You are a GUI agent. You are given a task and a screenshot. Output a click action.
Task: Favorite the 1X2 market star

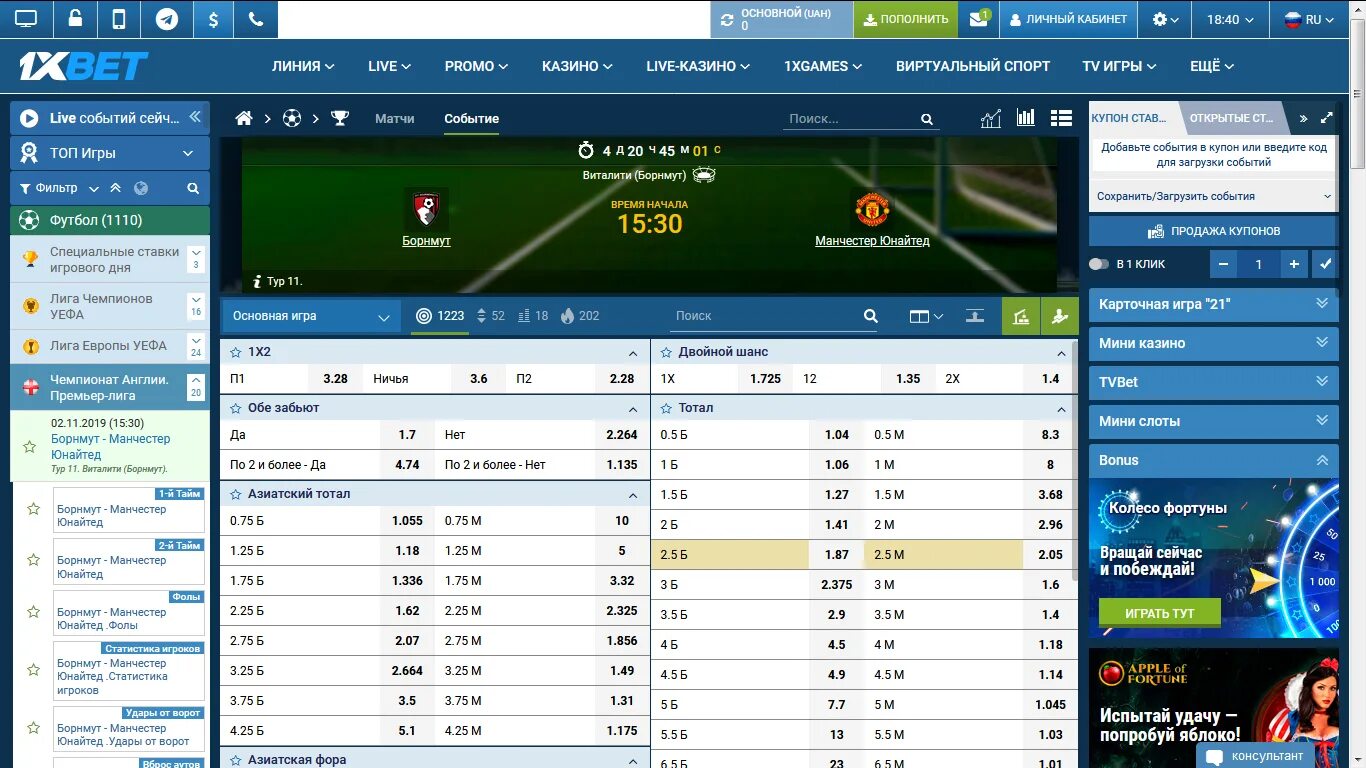click(x=236, y=352)
